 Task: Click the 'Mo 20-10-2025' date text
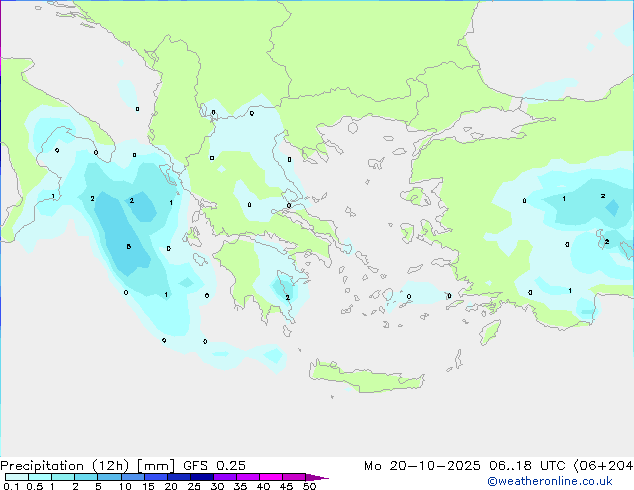coord(422,466)
